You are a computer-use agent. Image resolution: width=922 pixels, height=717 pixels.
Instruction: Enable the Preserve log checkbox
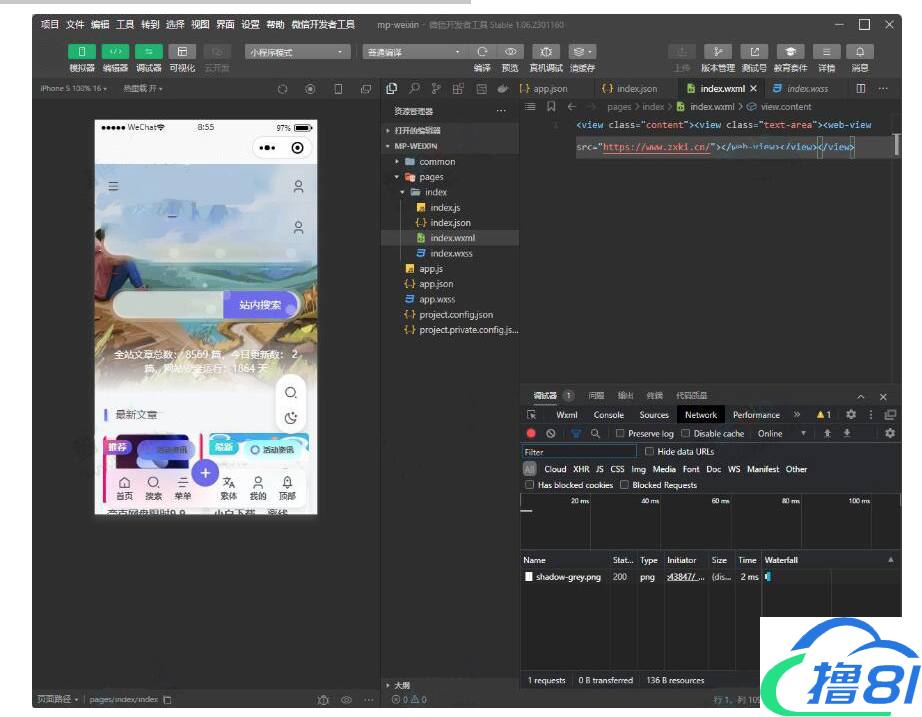coord(620,434)
